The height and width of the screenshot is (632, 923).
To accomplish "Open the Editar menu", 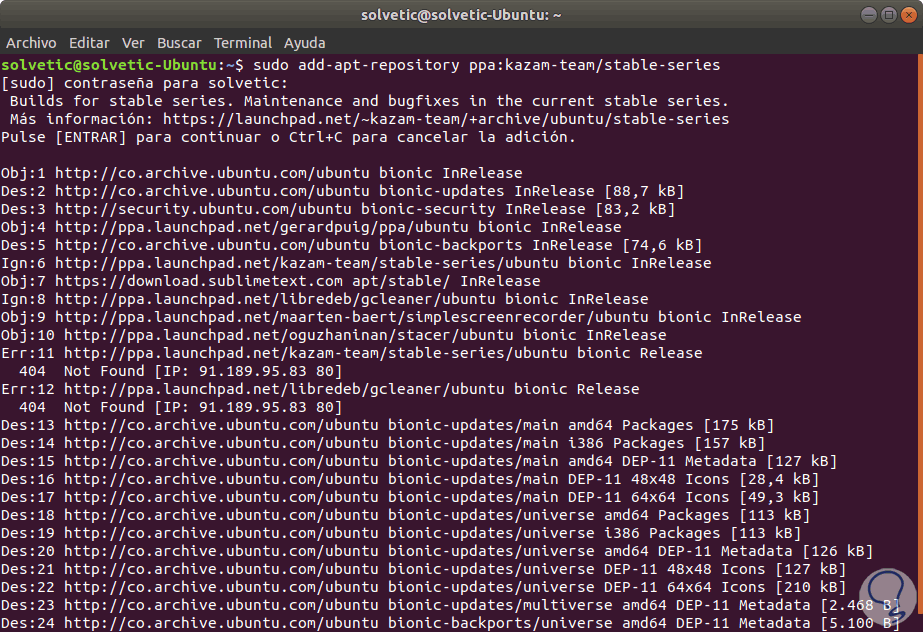I will 89,43.
